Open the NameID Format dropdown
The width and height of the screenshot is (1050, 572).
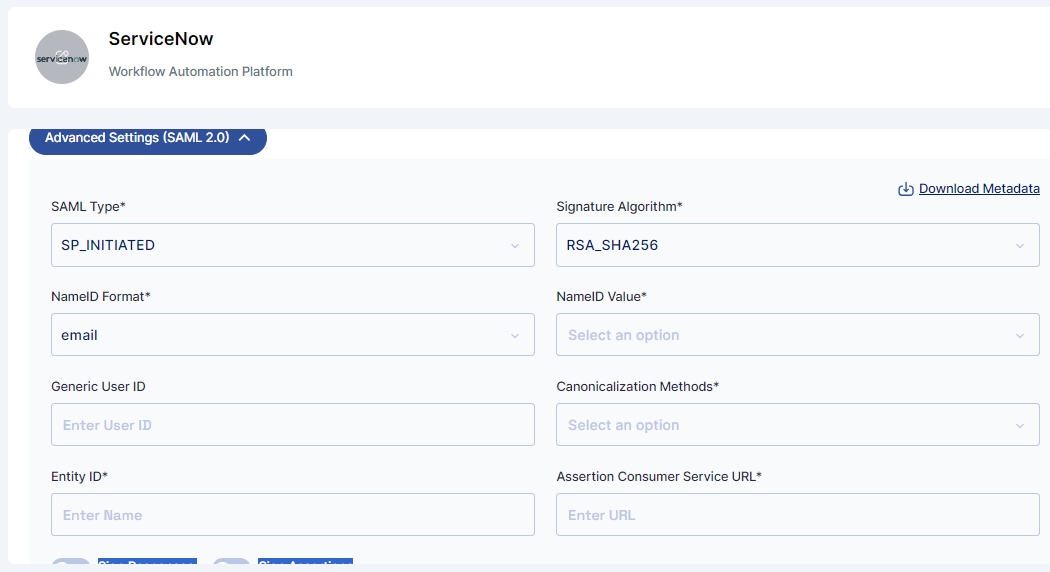(x=293, y=335)
